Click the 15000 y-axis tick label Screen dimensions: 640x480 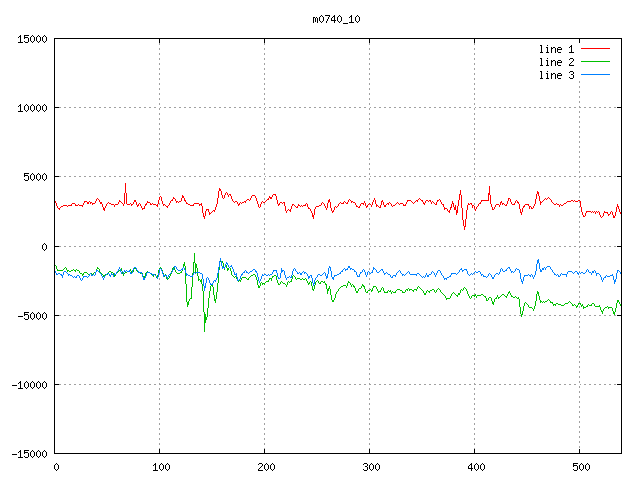click(x=32, y=39)
